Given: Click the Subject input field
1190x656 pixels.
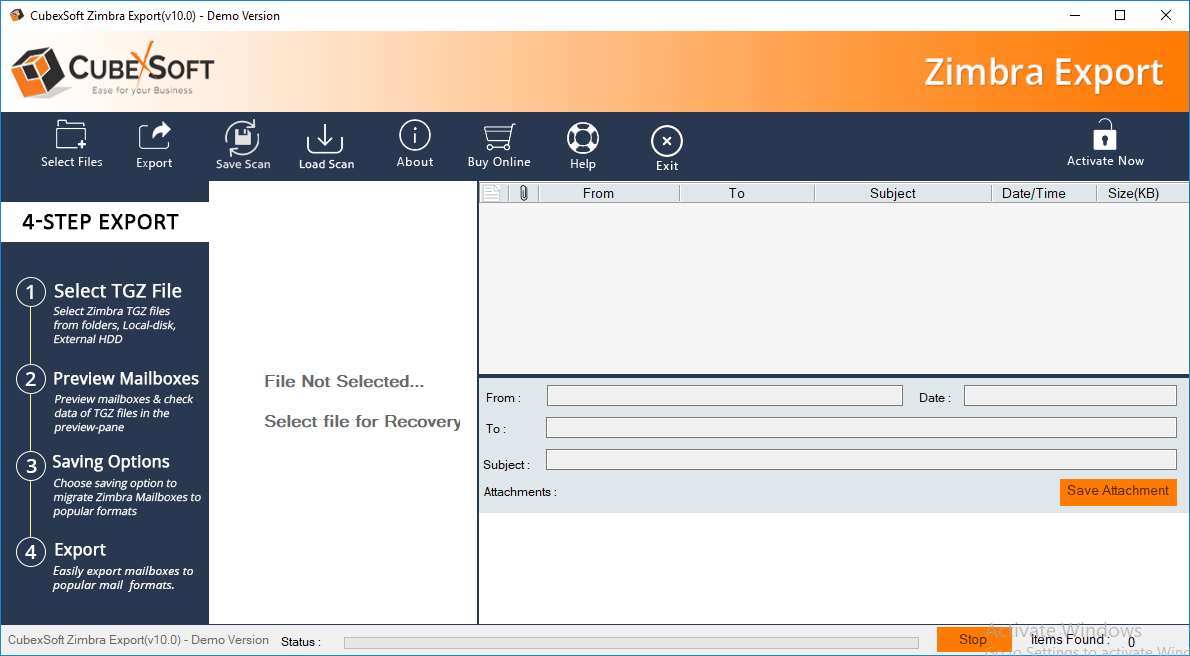Looking at the screenshot, I should (x=860, y=460).
